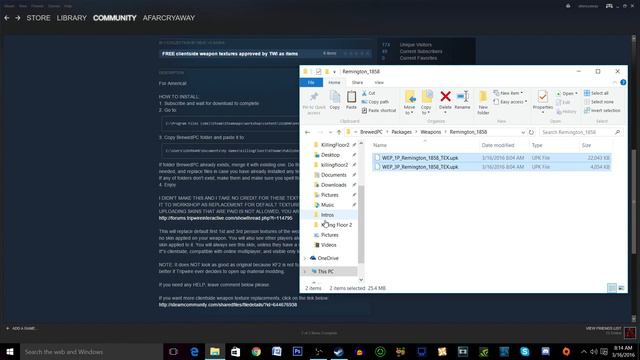Expand the This PC tree node
Image resolution: width=640 pixels, height=360 pixels.
point(305,271)
